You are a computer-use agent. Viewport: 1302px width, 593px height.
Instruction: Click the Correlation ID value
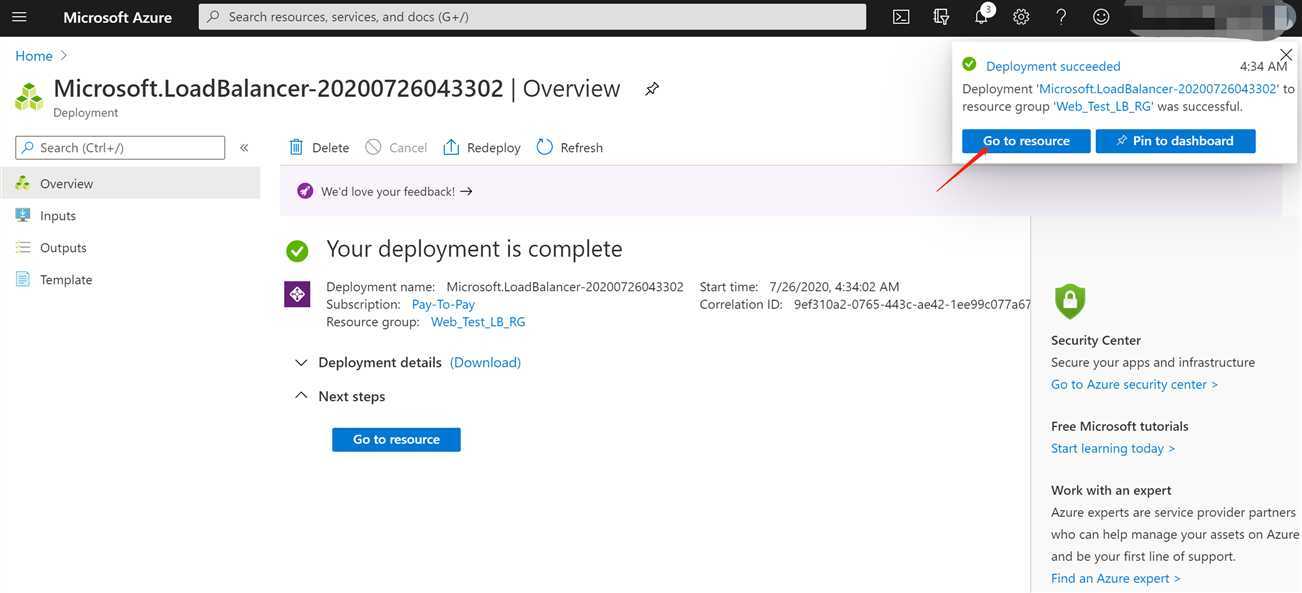pos(912,304)
